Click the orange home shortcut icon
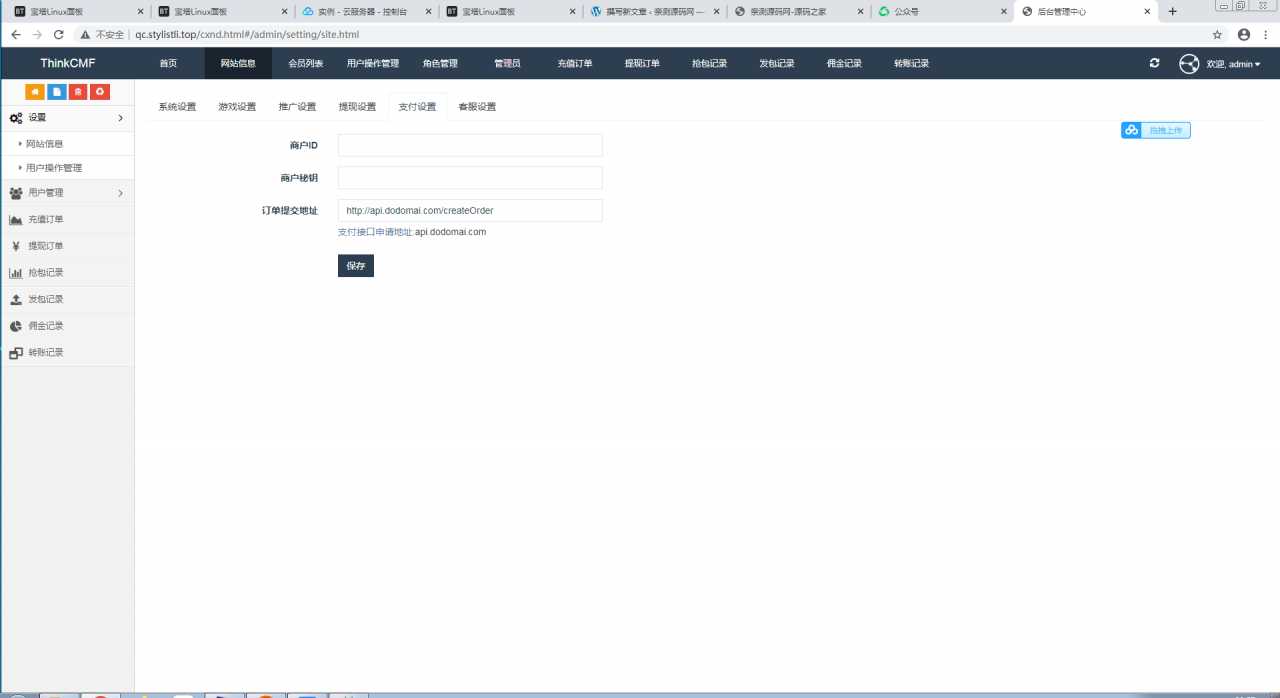The image size is (1280, 698). tap(35, 92)
